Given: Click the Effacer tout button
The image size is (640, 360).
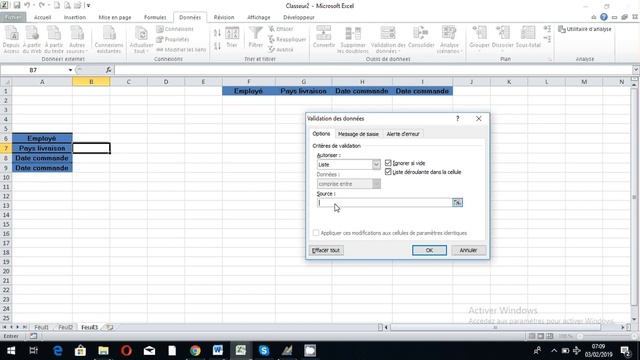Looking at the screenshot, I should (x=326, y=250).
